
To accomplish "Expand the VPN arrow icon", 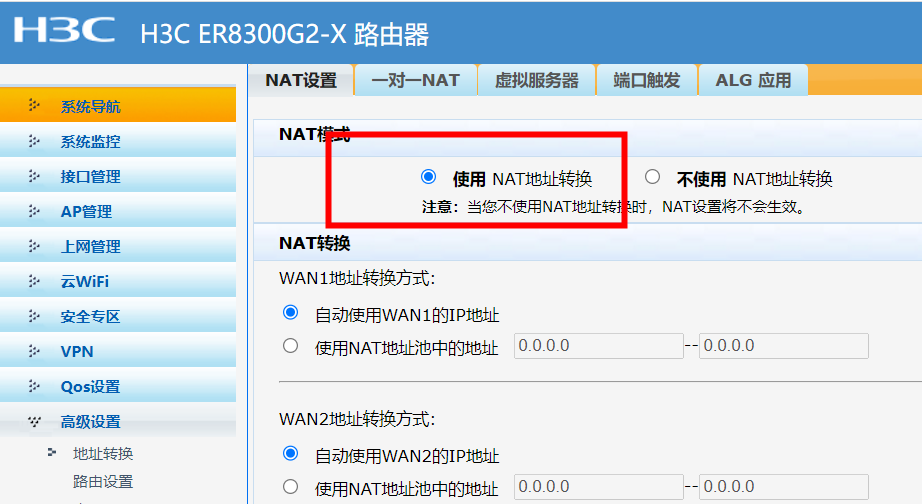I will (x=34, y=351).
